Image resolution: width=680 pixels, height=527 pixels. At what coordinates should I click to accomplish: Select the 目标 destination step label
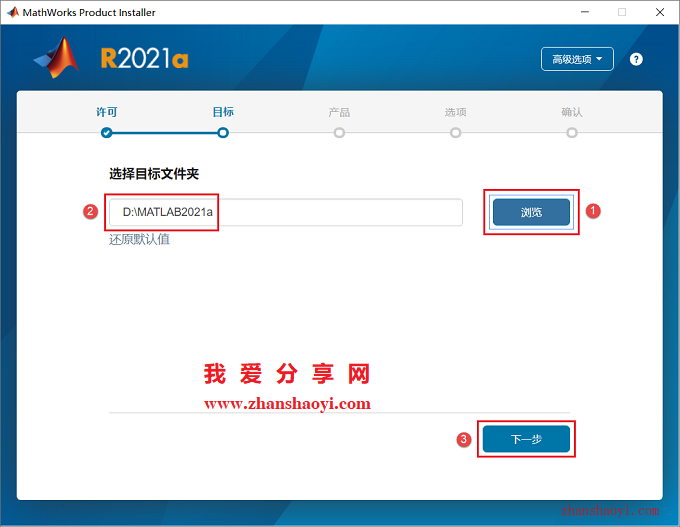pyautogui.click(x=223, y=112)
